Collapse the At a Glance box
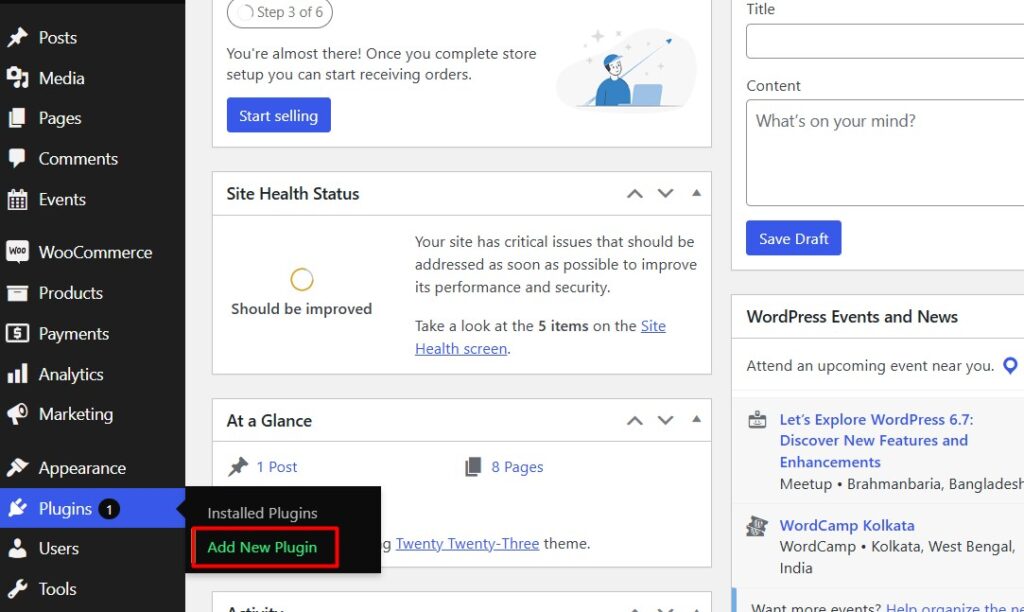Image resolution: width=1024 pixels, height=612 pixels. click(x=696, y=420)
